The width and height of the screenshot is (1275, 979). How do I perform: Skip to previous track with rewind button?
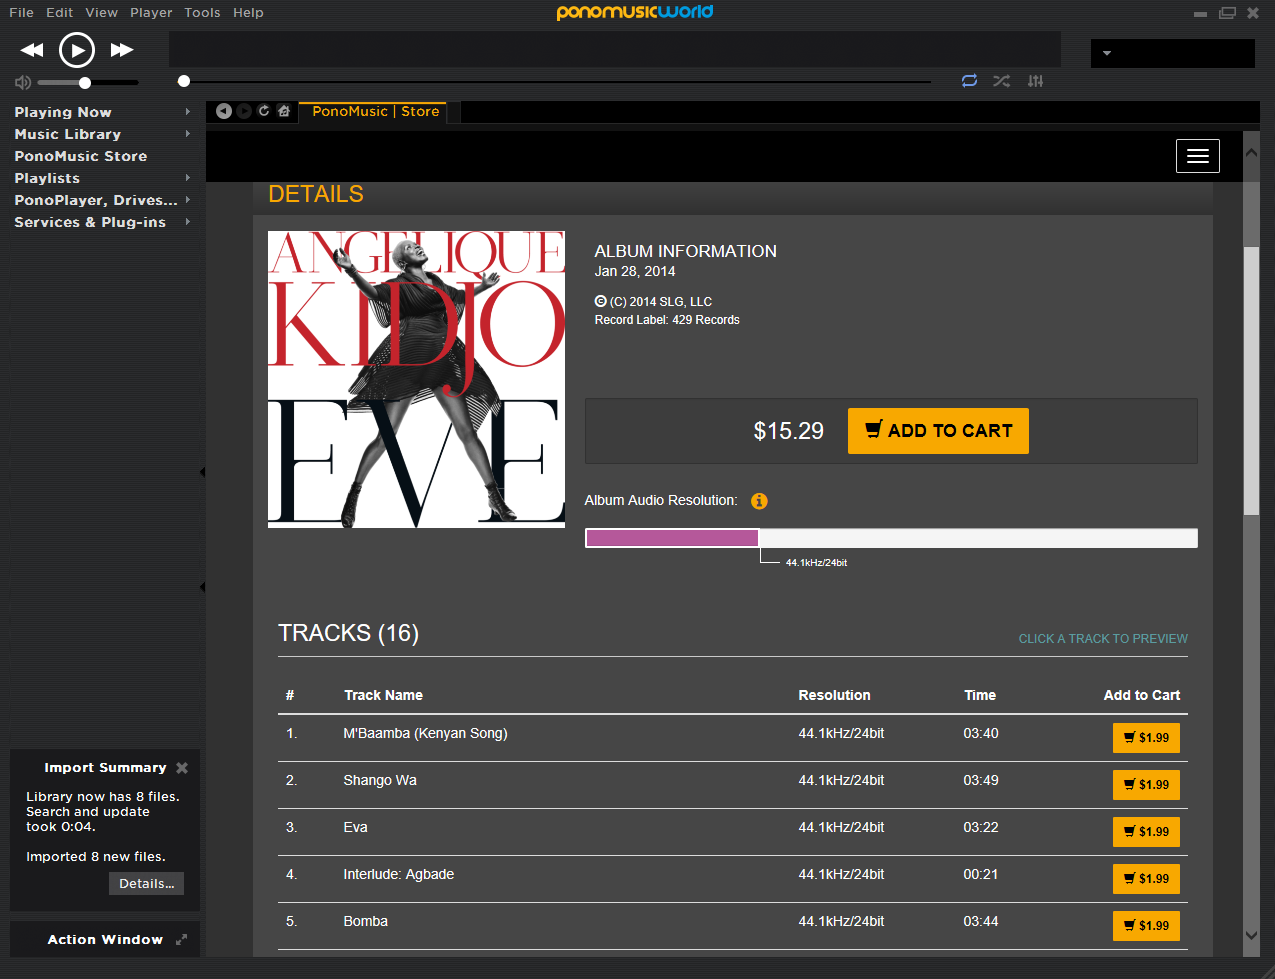[x=32, y=50]
